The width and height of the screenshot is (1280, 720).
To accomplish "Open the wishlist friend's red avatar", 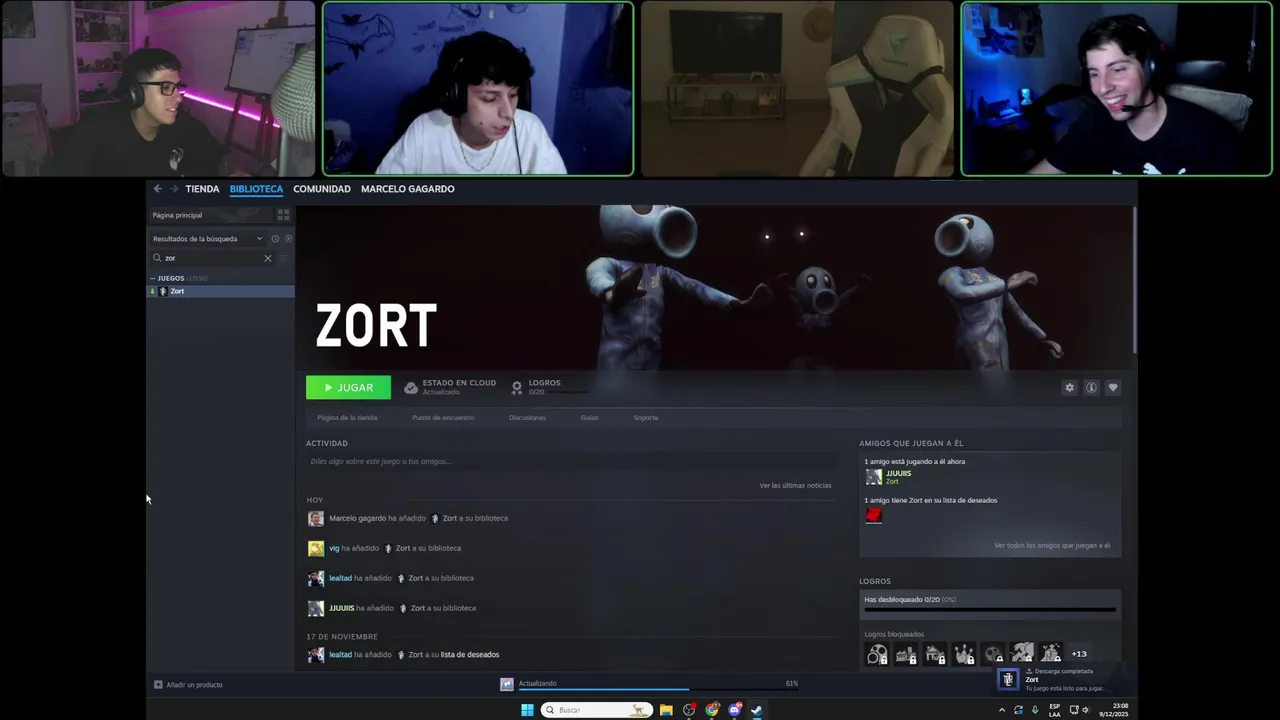I will [x=874, y=515].
